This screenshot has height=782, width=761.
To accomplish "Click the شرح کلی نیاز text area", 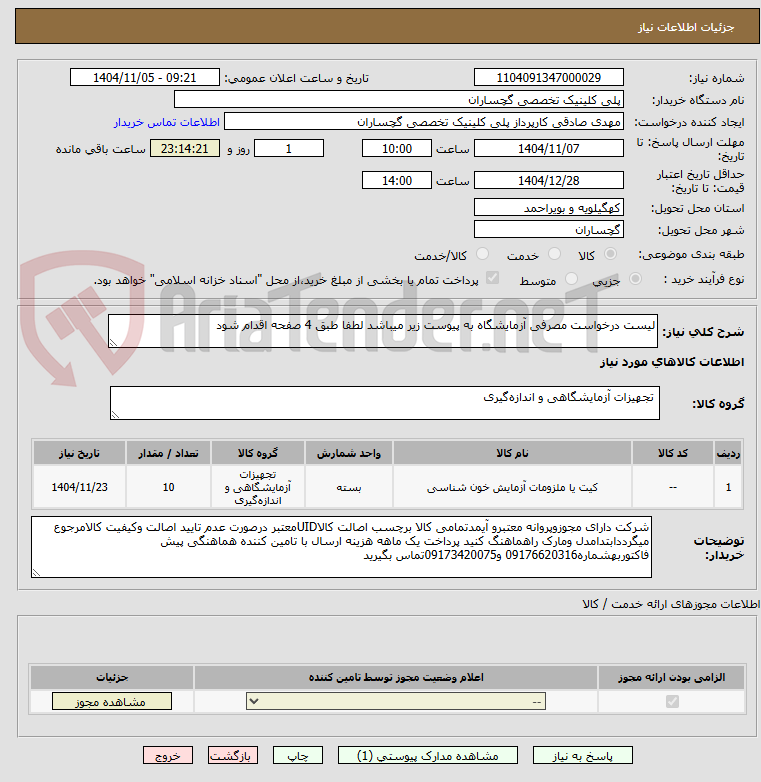I will pyautogui.click(x=383, y=331).
